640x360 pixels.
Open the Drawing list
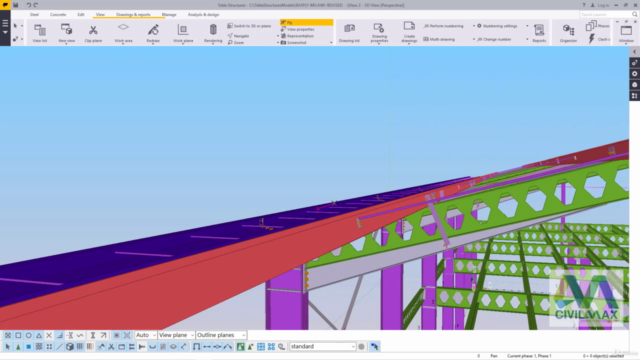(349, 33)
